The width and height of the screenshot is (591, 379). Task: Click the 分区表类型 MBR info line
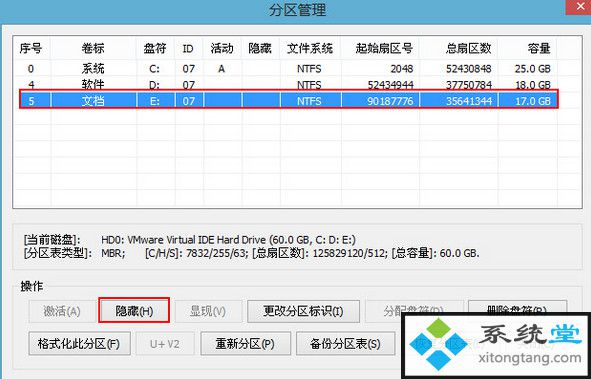tap(251, 253)
